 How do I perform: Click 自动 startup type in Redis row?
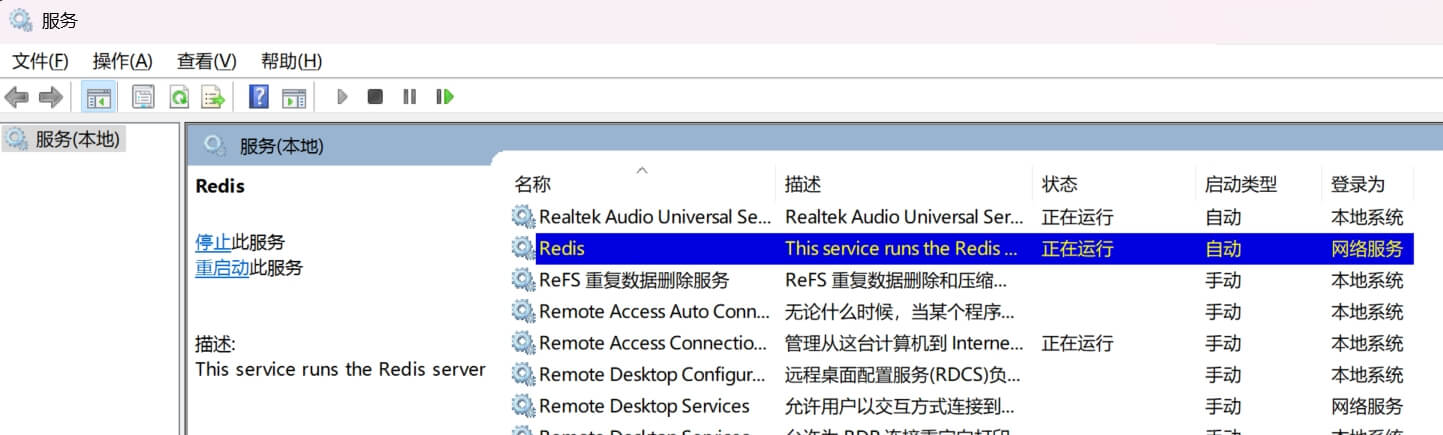(1223, 248)
